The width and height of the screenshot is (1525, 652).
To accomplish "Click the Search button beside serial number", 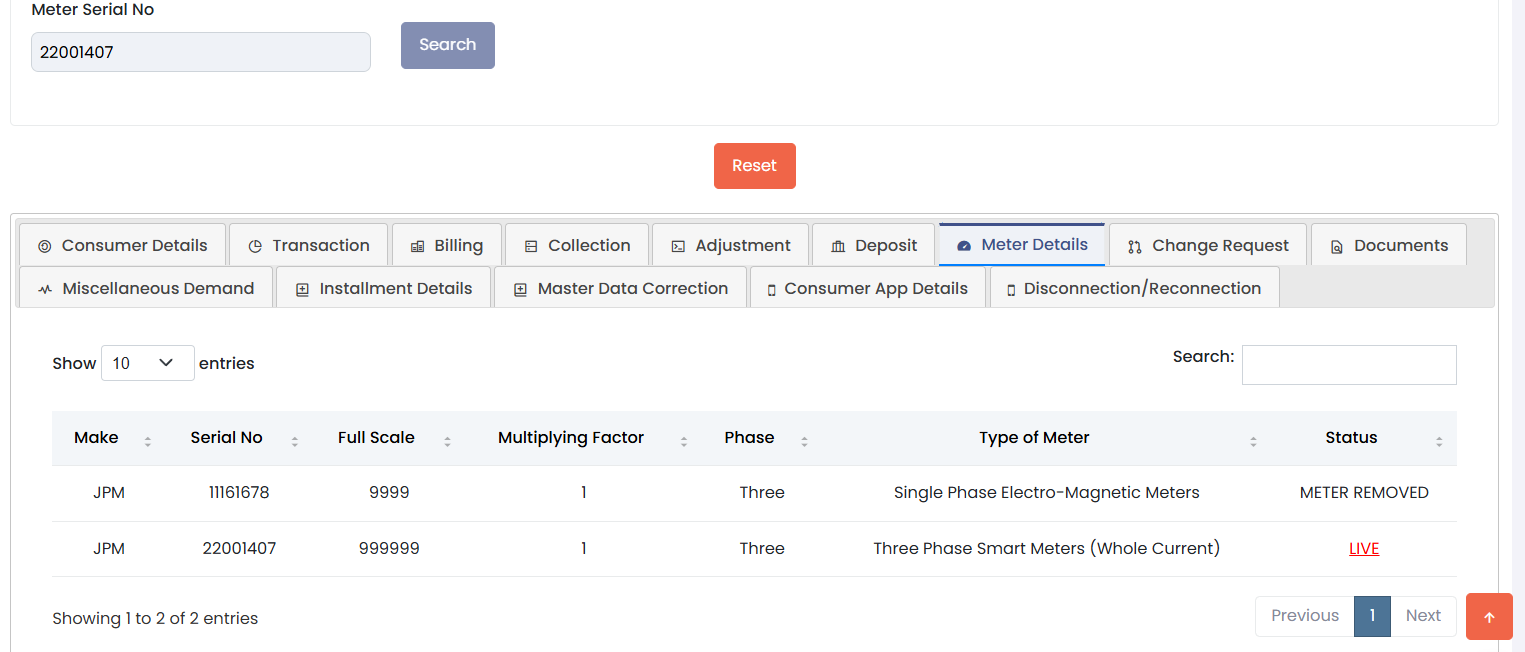I will (447, 45).
